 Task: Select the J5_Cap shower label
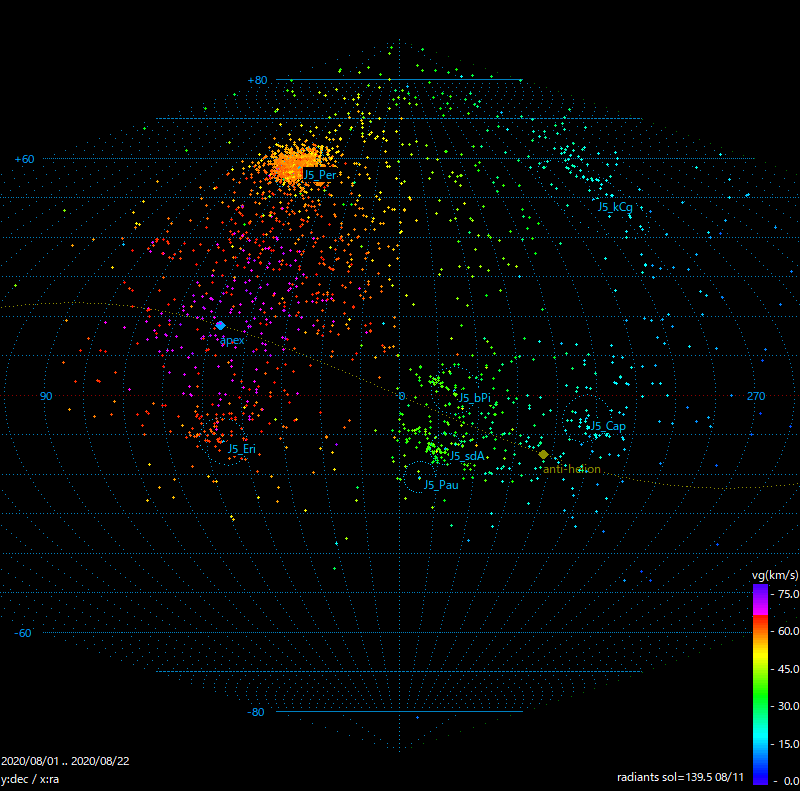[608, 426]
